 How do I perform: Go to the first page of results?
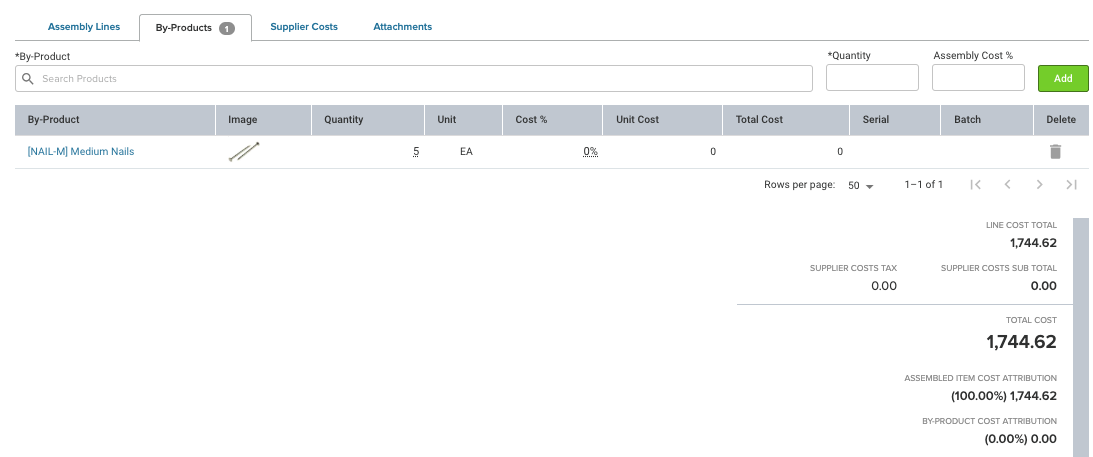976,185
